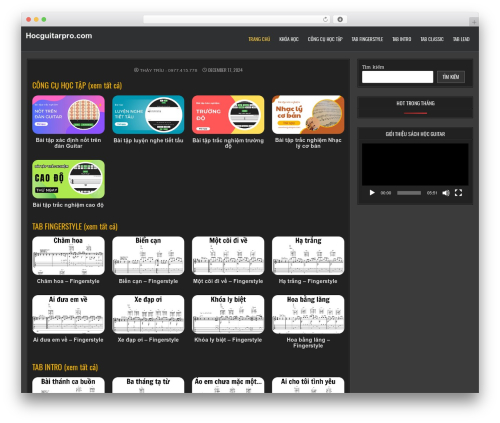Open the CÔNG CỤ HỌC TẬP menu
Screen dimensions: 500x423
[325, 39]
